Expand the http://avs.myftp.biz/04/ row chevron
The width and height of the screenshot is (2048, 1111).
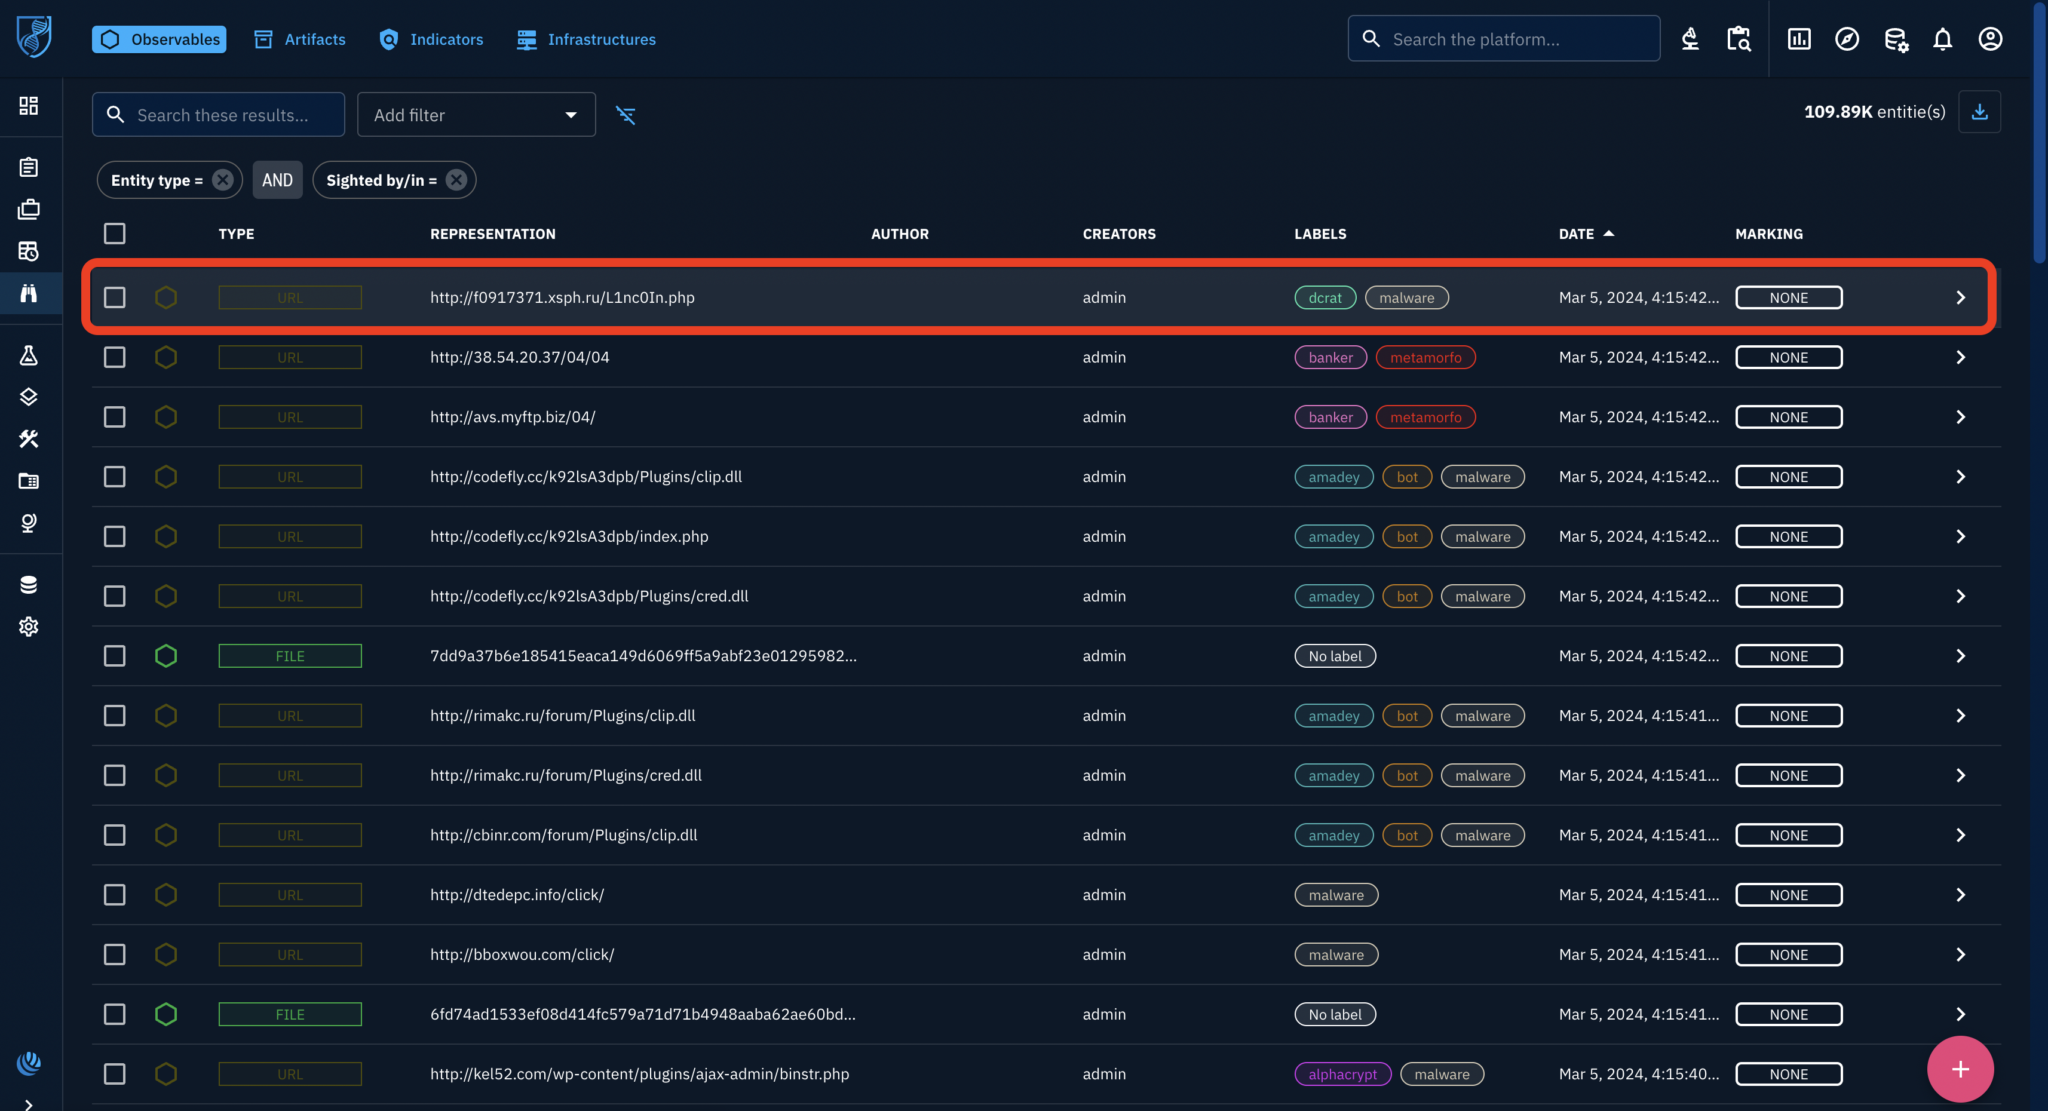click(x=1960, y=417)
